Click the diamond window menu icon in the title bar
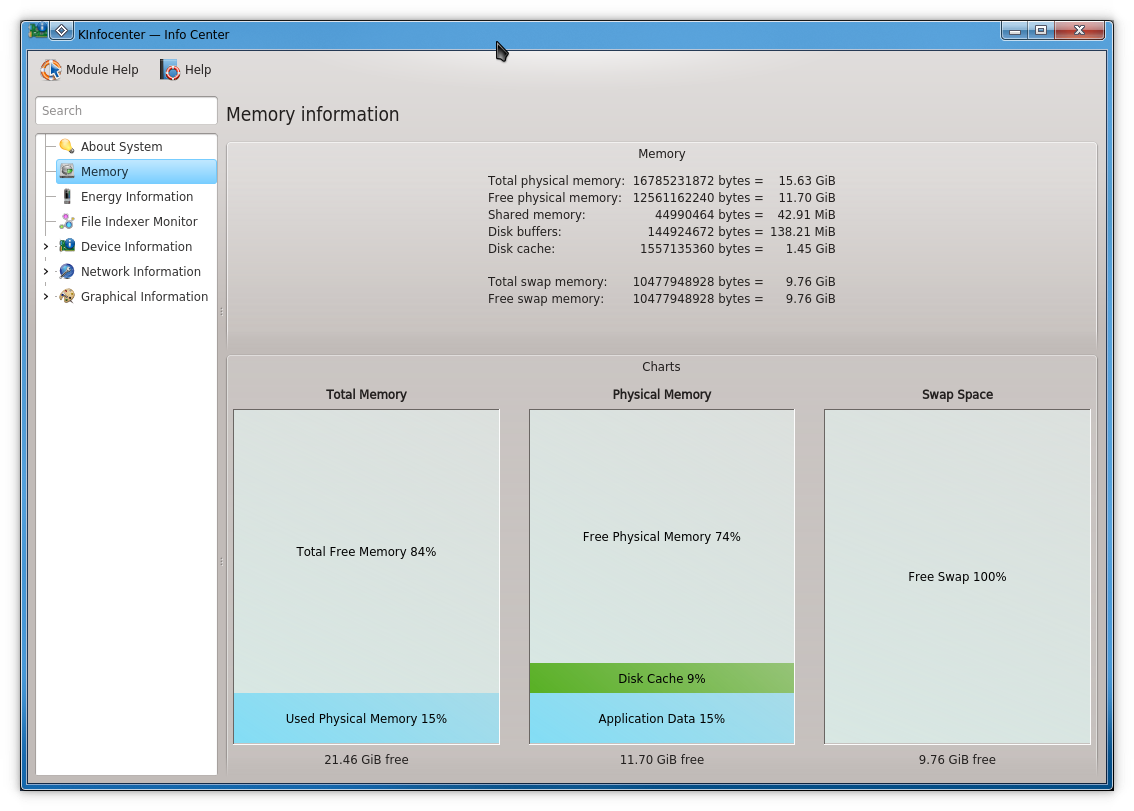 pos(61,30)
